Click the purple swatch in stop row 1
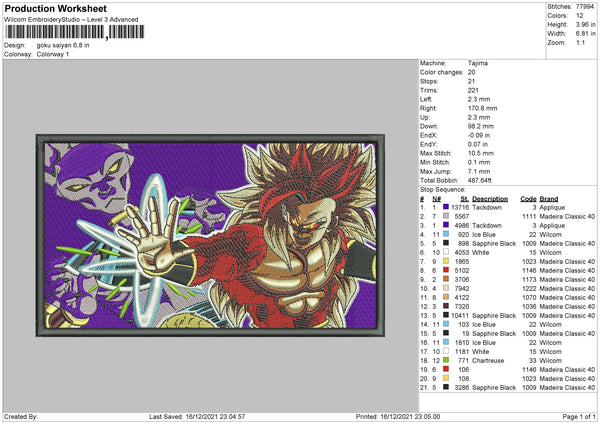Viewport: 600px width, 424px height. (x=446, y=207)
